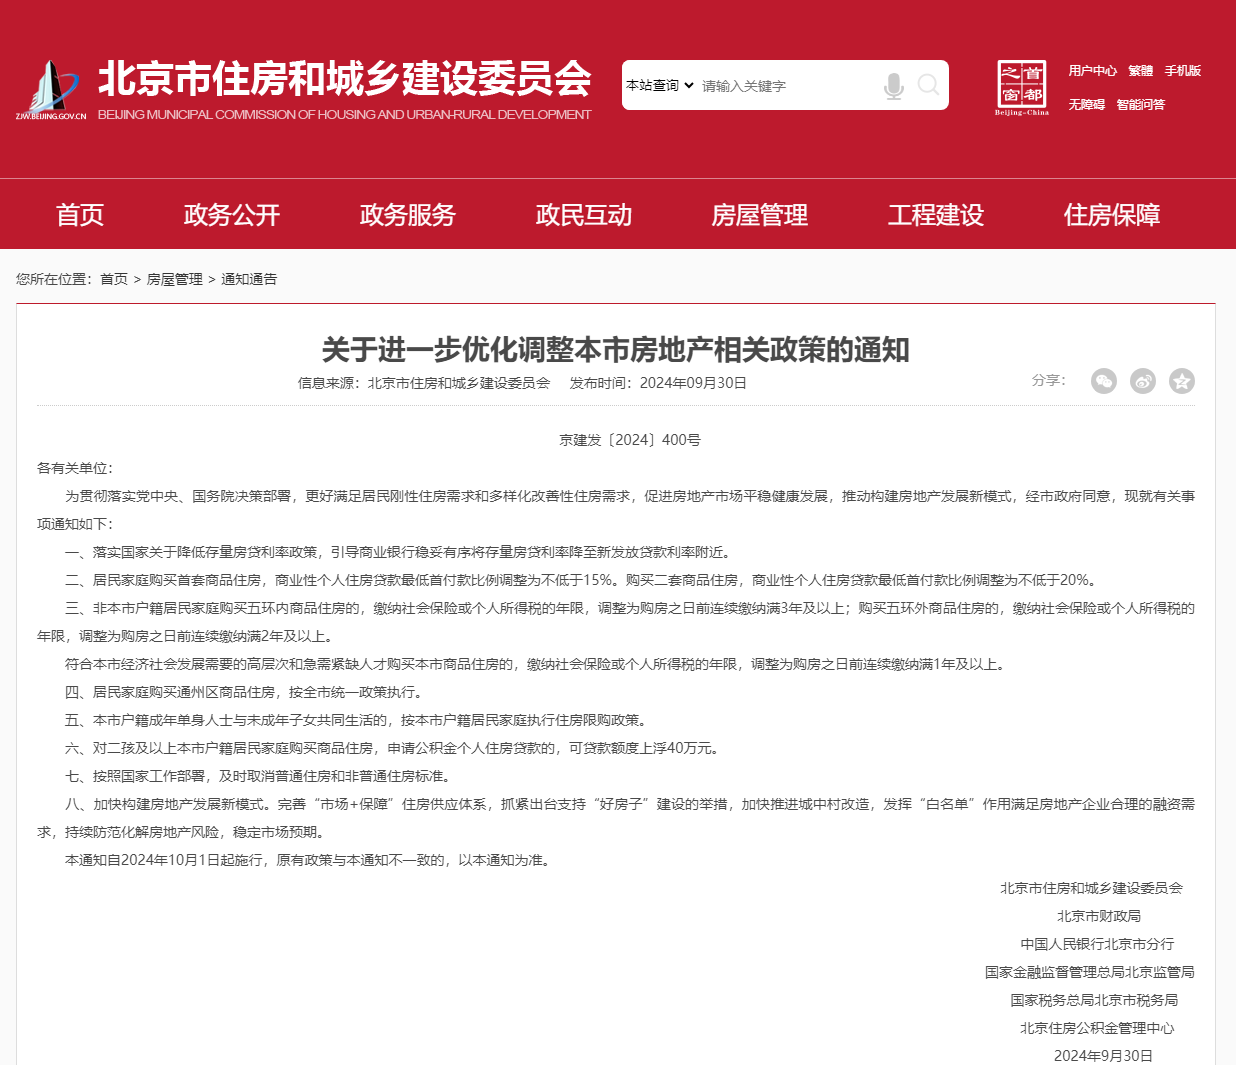Share via the star (QZone) icon
Image resolution: width=1236 pixels, height=1065 pixels.
click(1182, 381)
